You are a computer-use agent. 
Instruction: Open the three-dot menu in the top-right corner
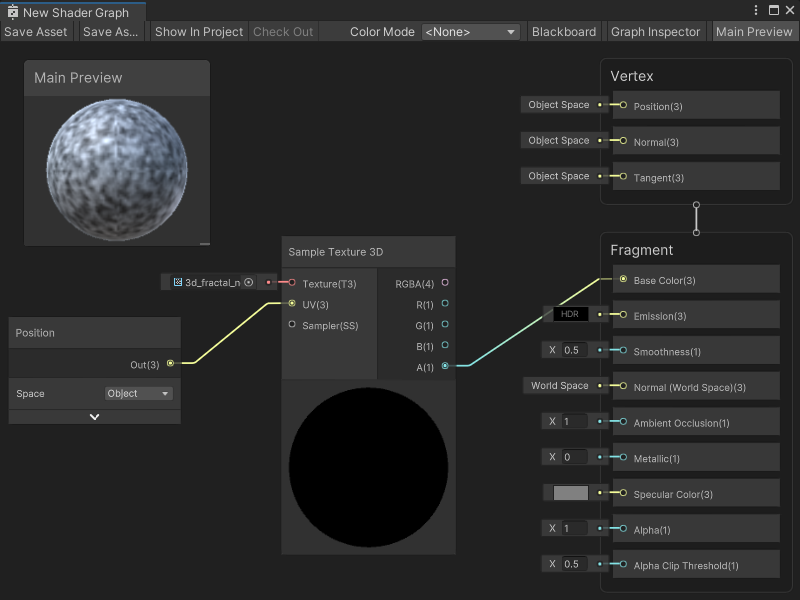pos(758,9)
